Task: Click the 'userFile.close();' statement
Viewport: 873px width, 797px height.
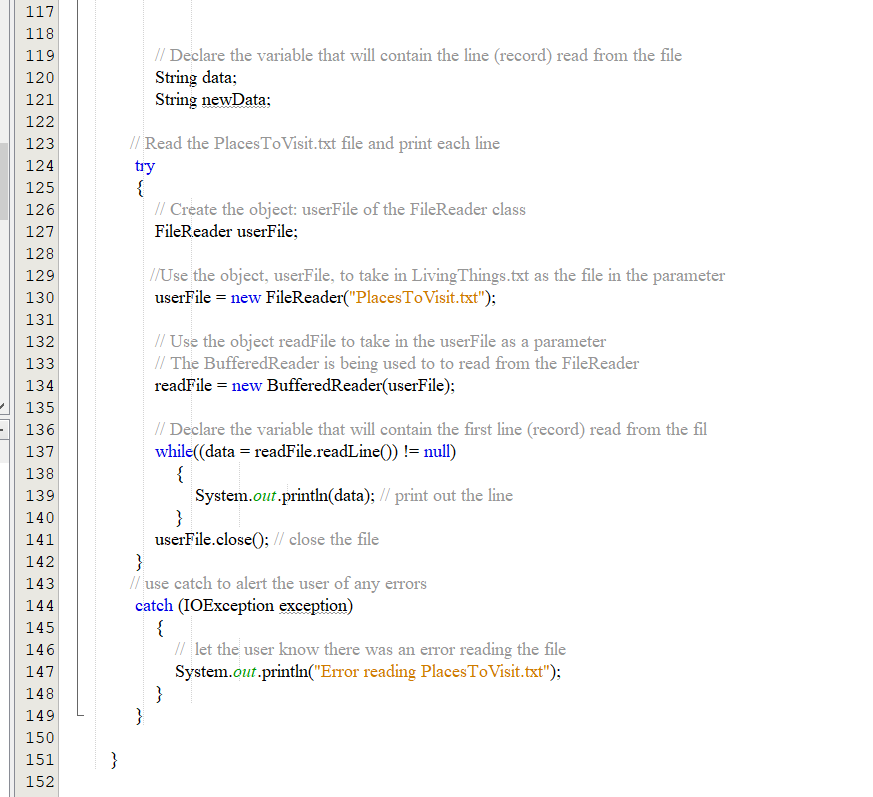Action: click(212, 540)
